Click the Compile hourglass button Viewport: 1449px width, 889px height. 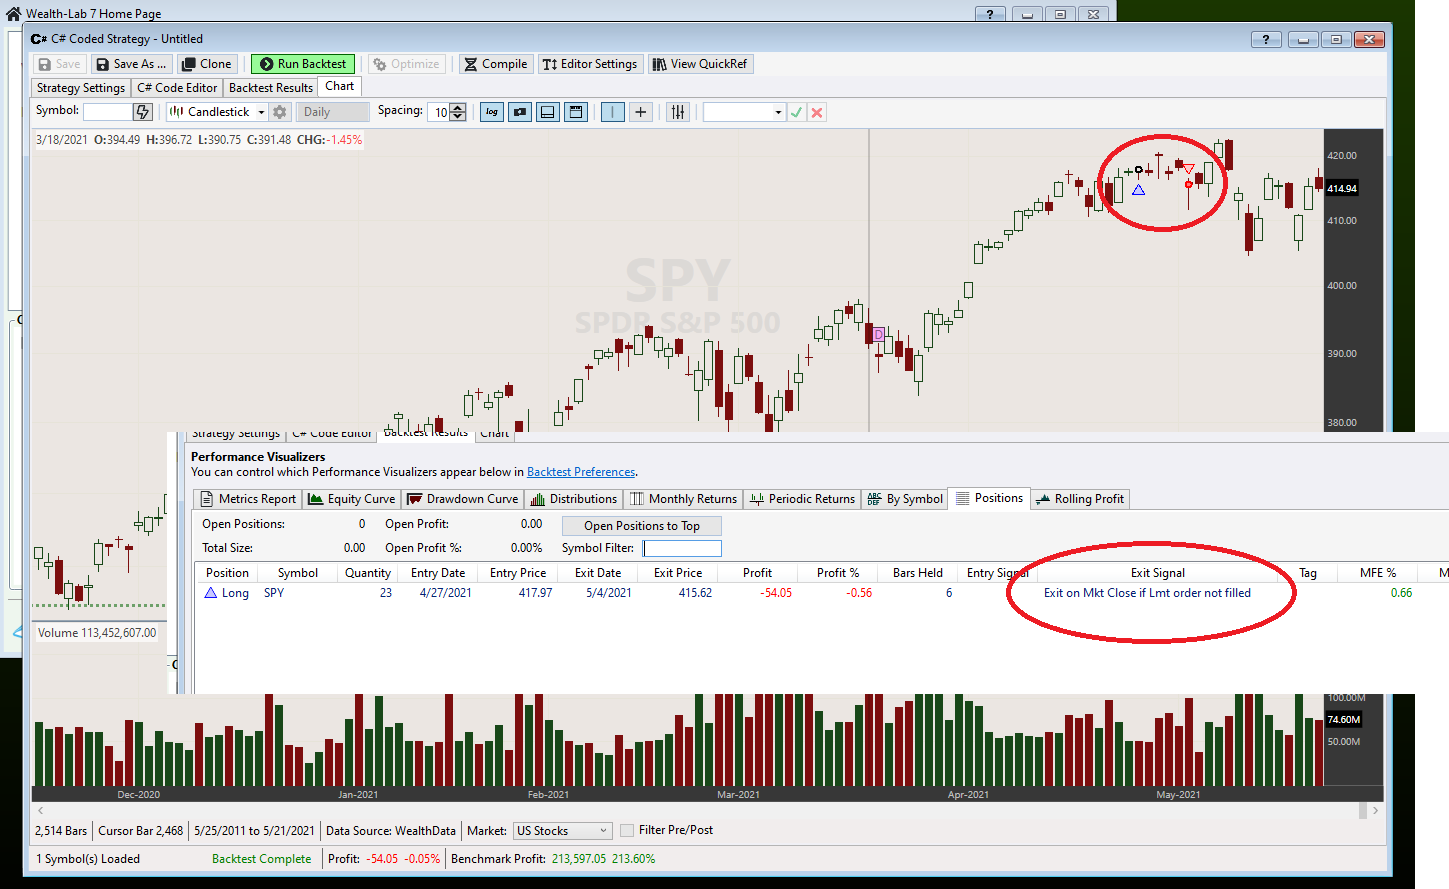coord(495,64)
